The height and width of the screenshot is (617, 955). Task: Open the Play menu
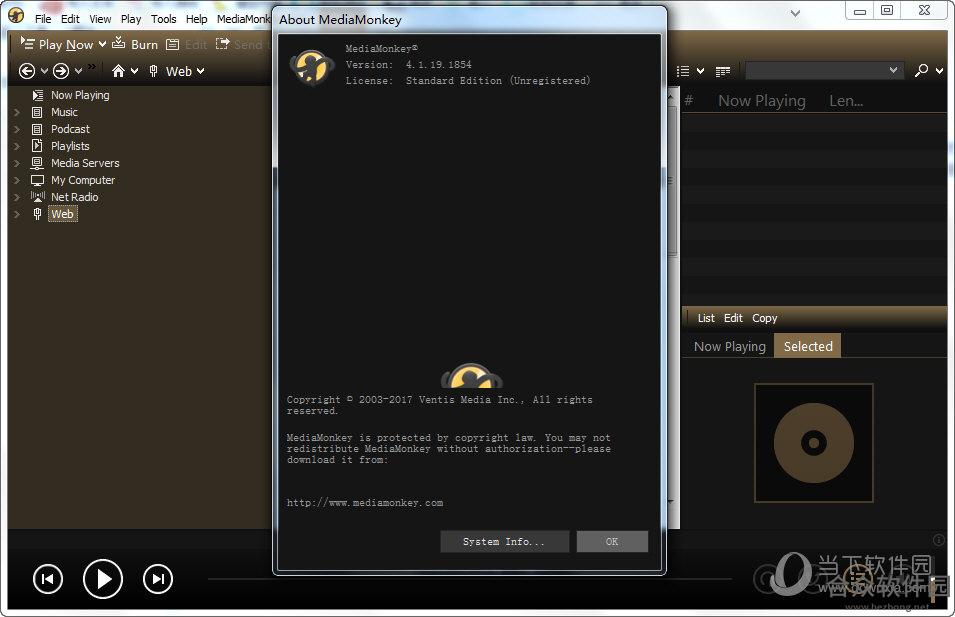pyautogui.click(x=131, y=19)
